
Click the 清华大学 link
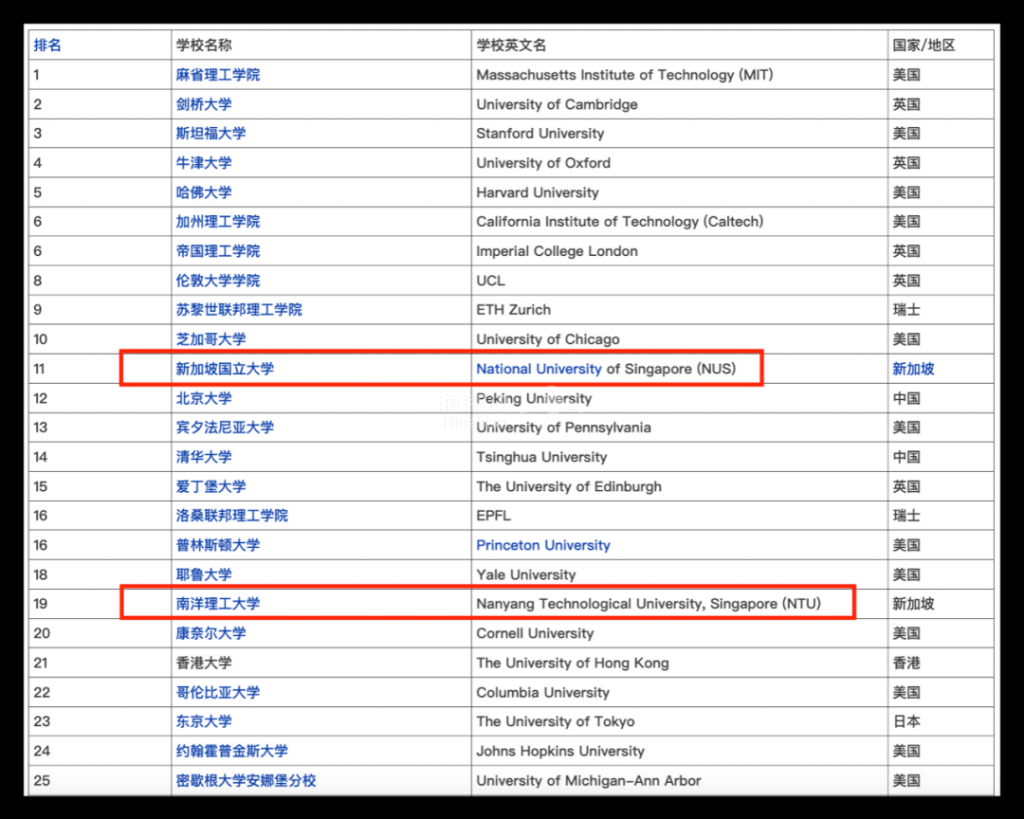(204, 457)
